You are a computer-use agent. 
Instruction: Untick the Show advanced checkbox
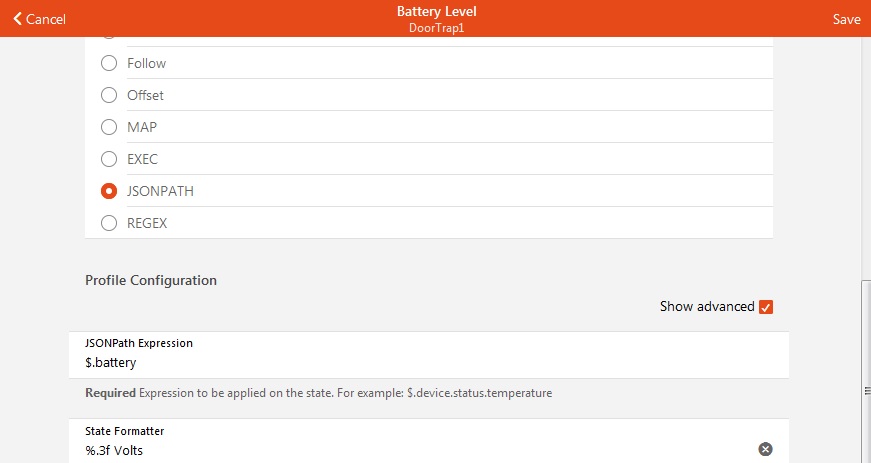pos(766,307)
